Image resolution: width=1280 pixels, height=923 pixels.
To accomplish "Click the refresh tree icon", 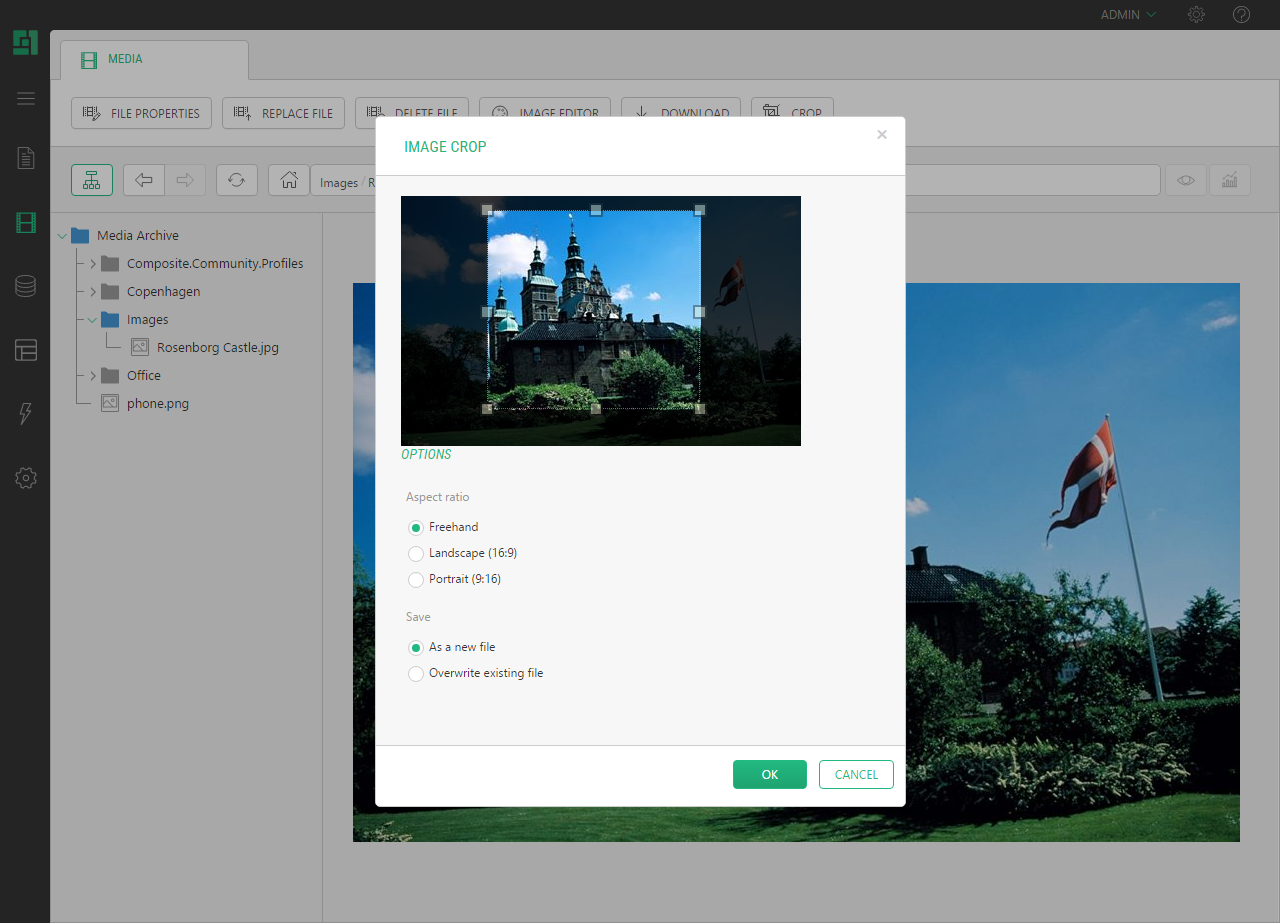I will point(236,180).
